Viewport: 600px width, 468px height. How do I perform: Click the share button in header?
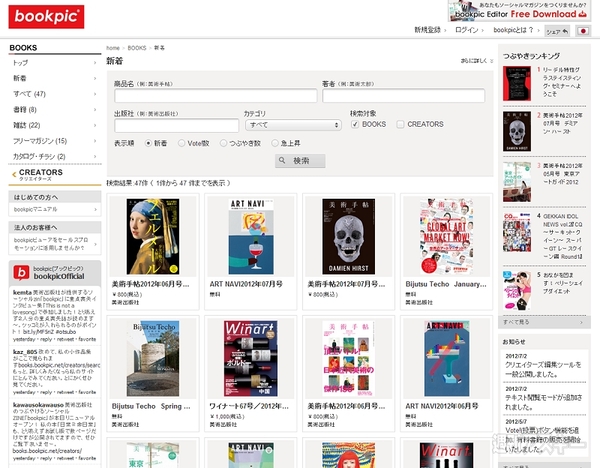[557, 31]
